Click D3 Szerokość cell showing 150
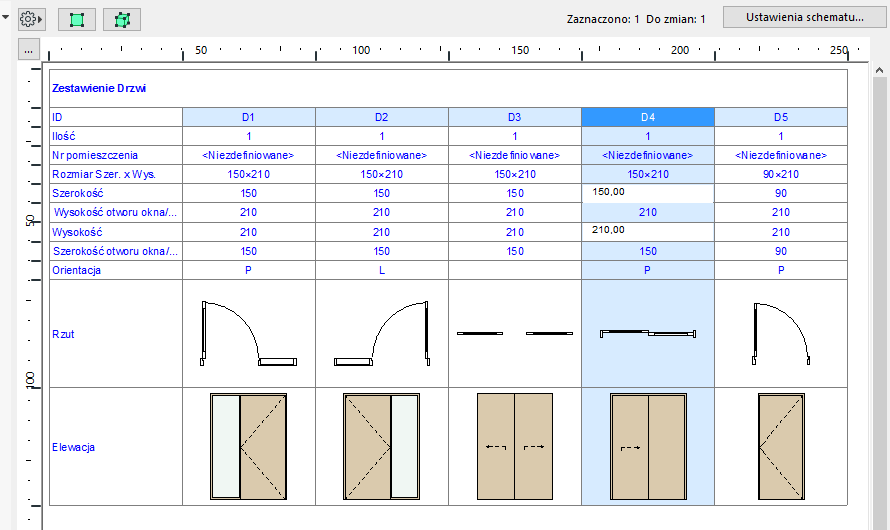 (515, 193)
